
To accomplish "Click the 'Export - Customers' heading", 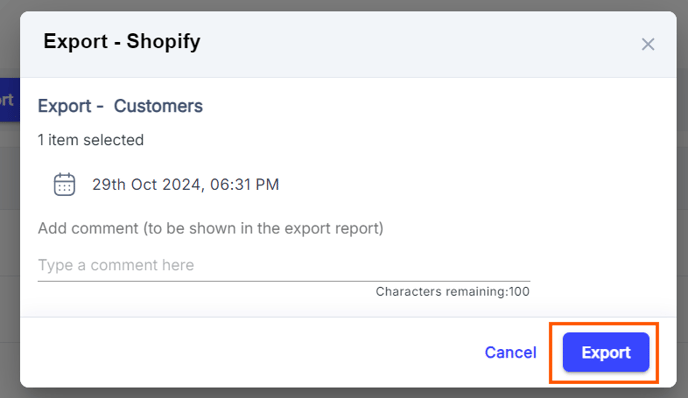I will 120,106.
